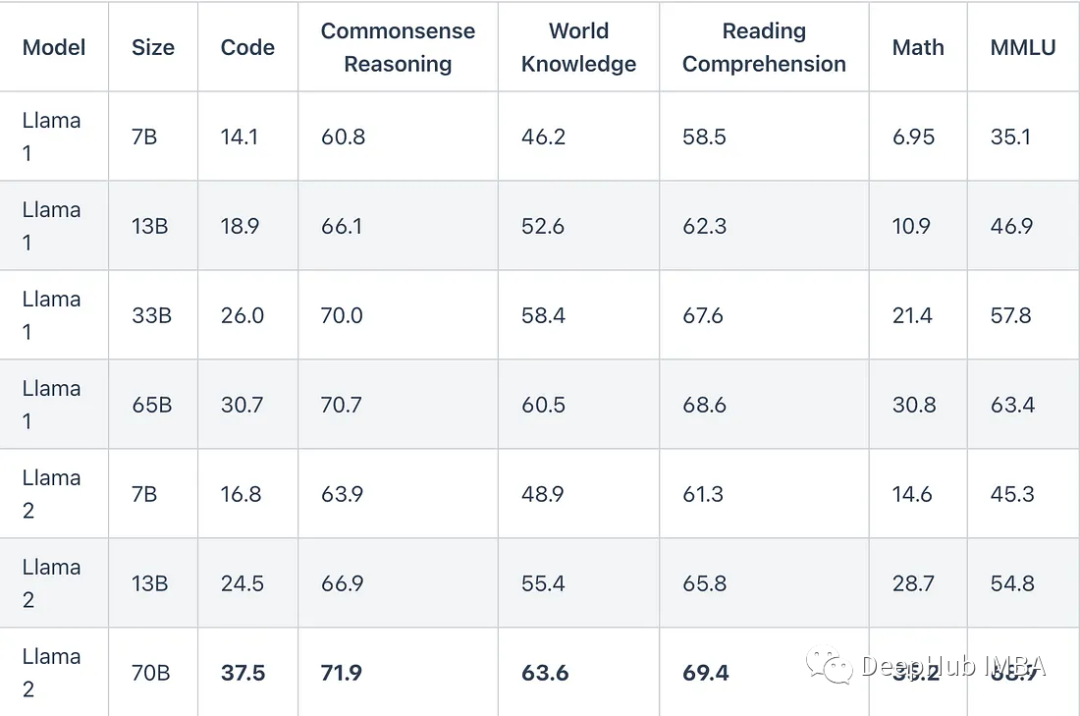
Task: Click the WeChat logo in watermark
Action: 829,665
